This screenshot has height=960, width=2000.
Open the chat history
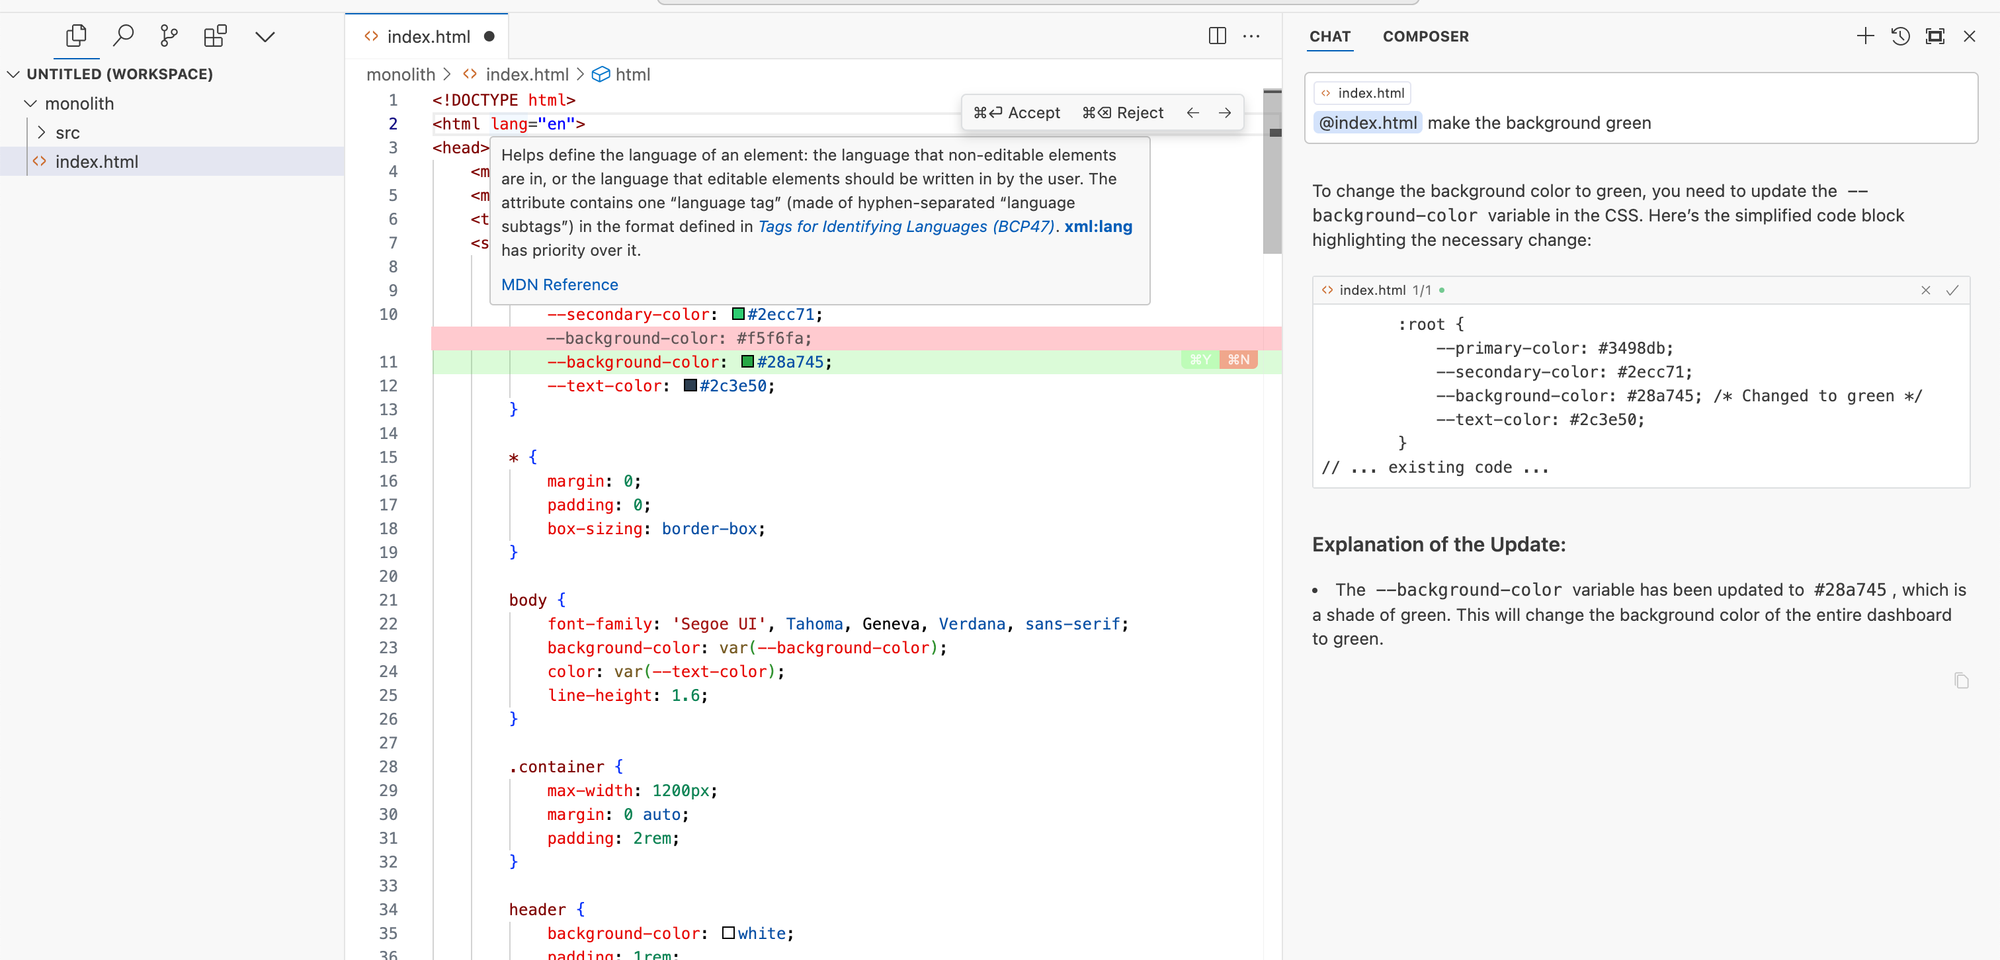pos(1900,35)
